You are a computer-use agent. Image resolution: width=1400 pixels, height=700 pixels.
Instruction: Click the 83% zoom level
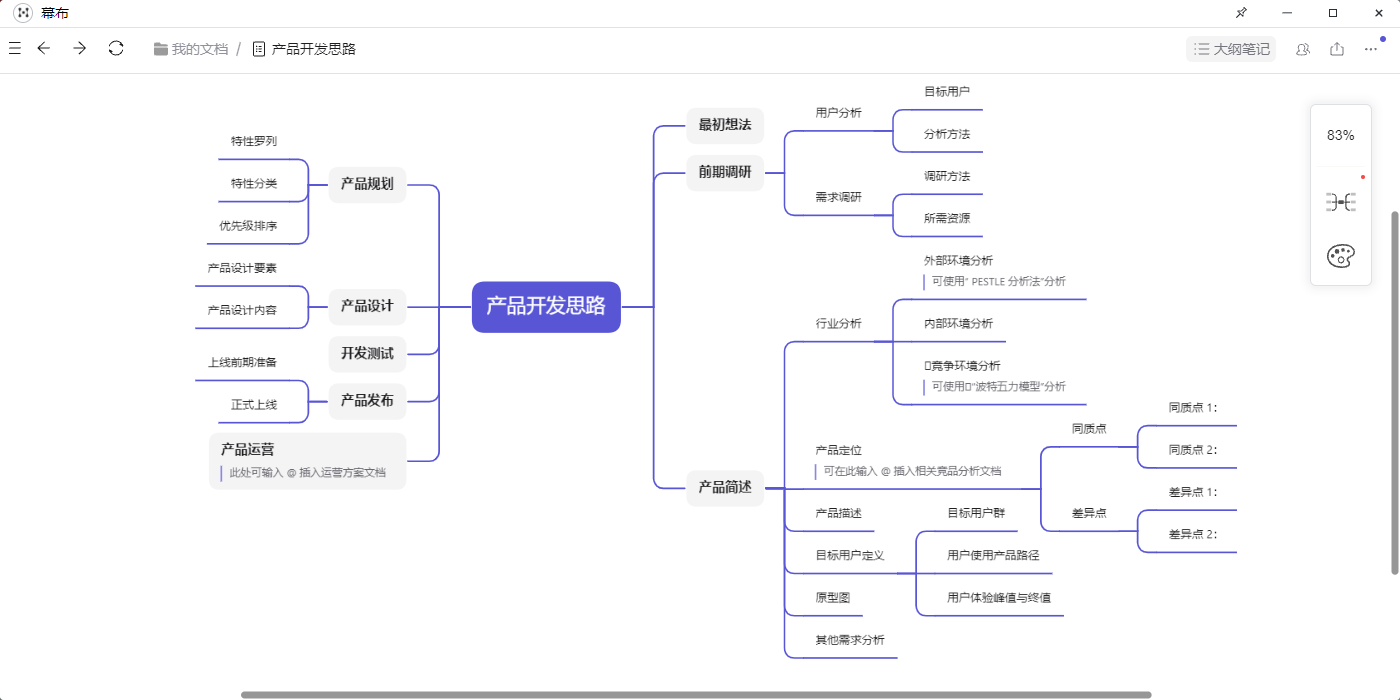pyautogui.click(x=1340, y=135)
